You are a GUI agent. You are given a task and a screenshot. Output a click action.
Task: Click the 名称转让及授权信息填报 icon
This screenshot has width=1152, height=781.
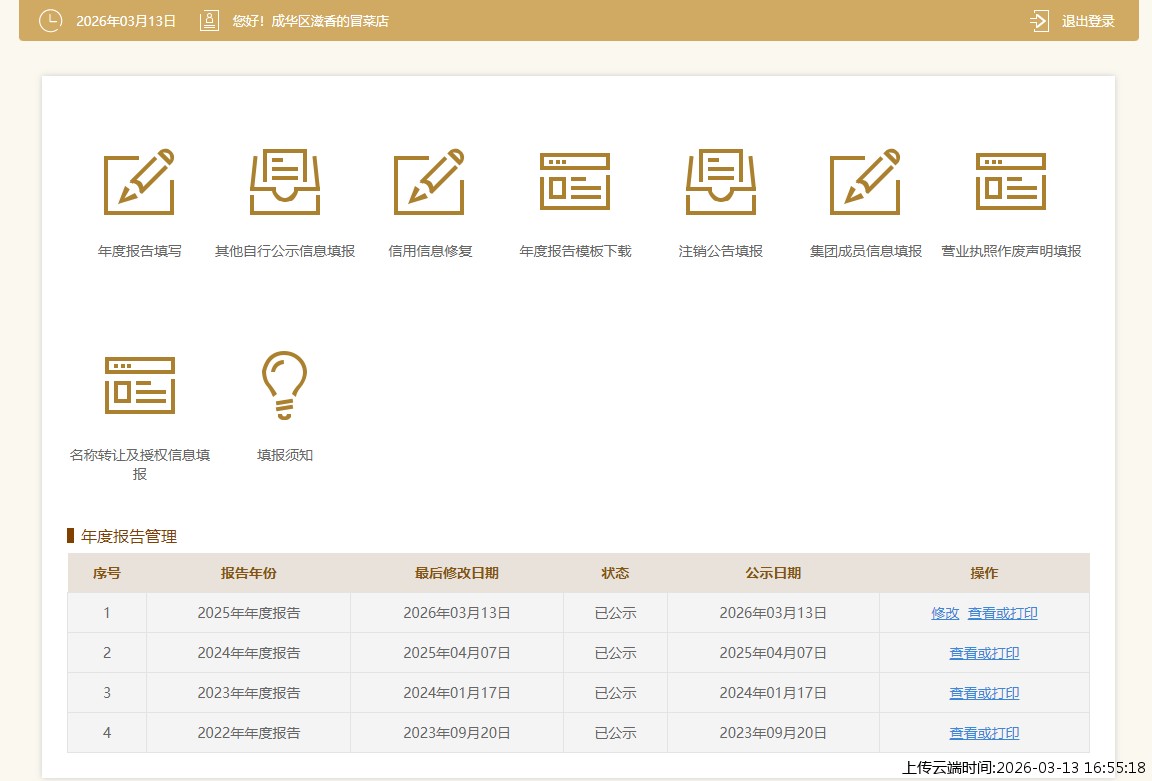pos(140,385)
